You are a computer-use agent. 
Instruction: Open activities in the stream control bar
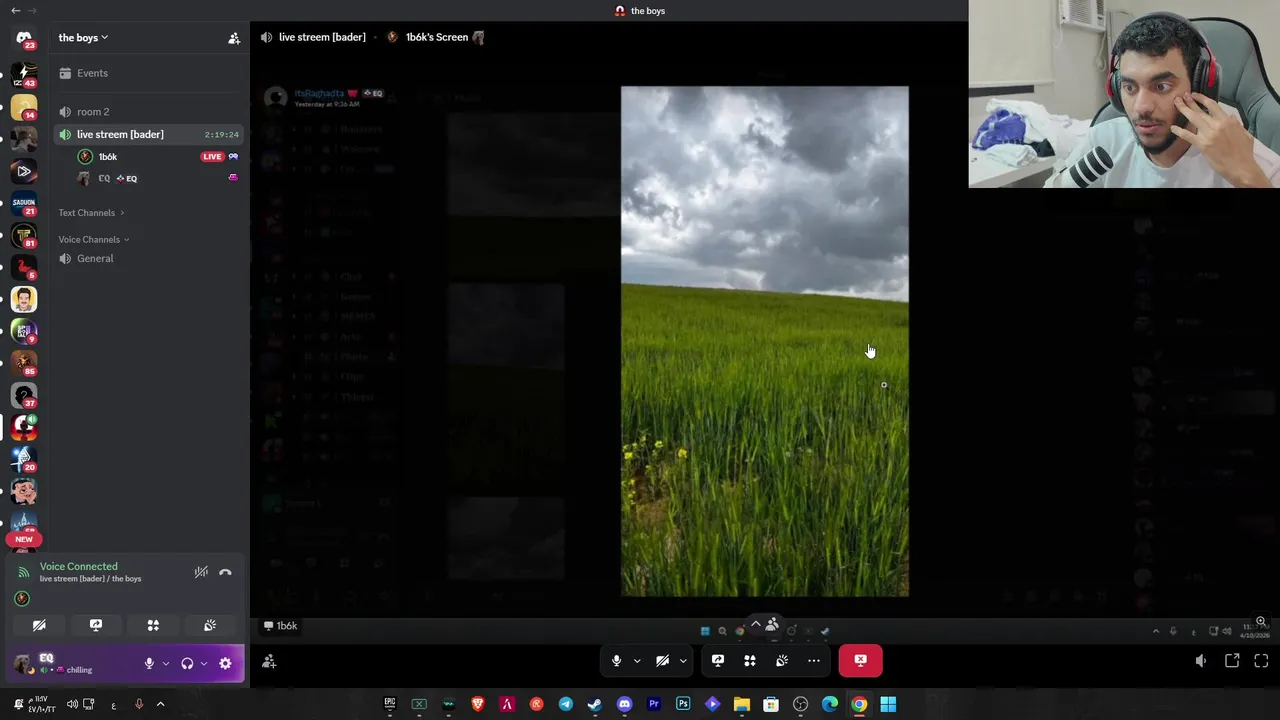click(x=750, y=661)
